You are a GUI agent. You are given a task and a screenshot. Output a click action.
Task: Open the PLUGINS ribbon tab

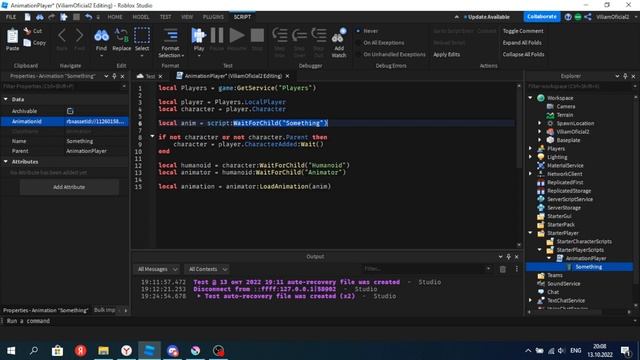pyautogui.click(x=213, y=17)
